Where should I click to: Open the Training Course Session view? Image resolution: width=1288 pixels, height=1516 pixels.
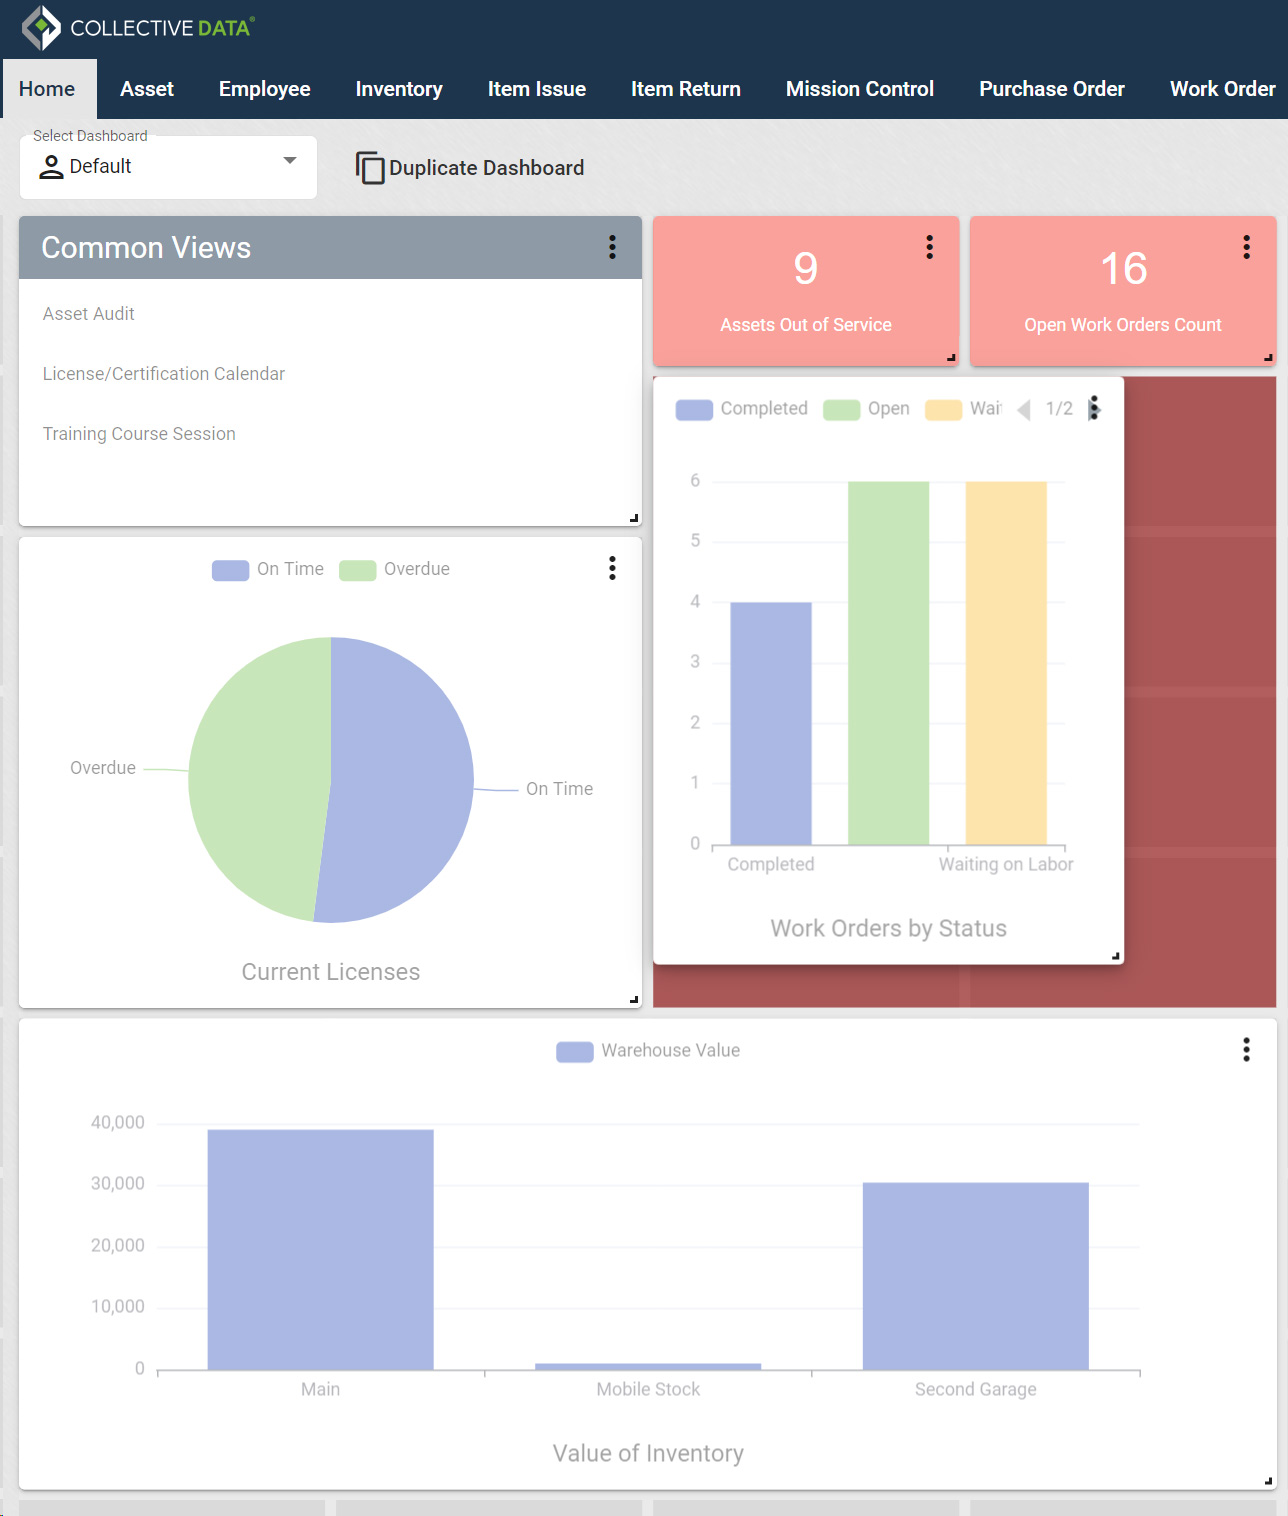[x=139, y=433]
